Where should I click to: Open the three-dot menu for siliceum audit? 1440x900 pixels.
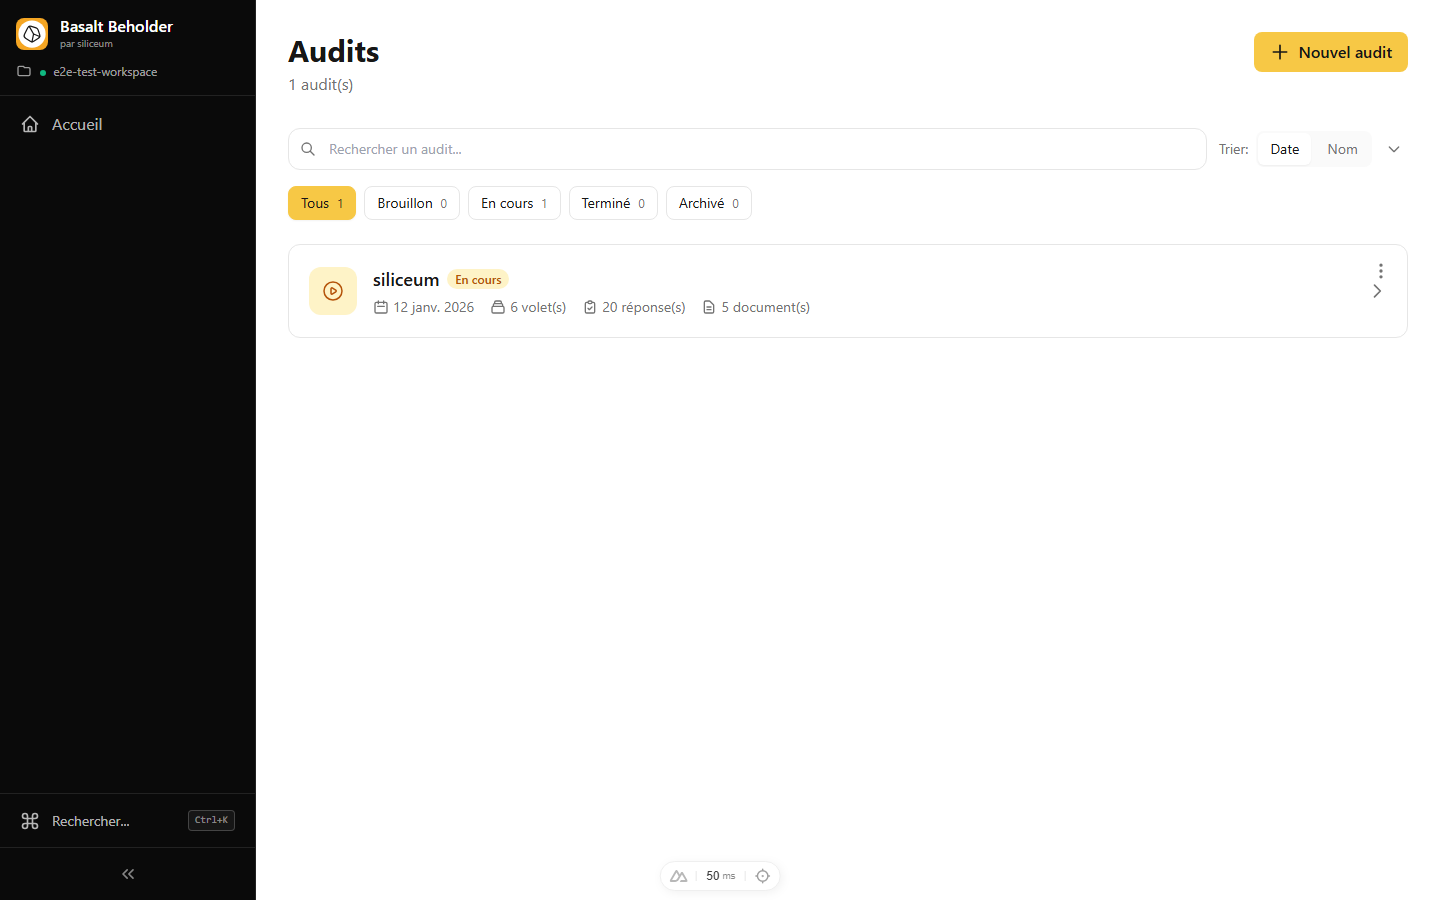[1381, 271]
